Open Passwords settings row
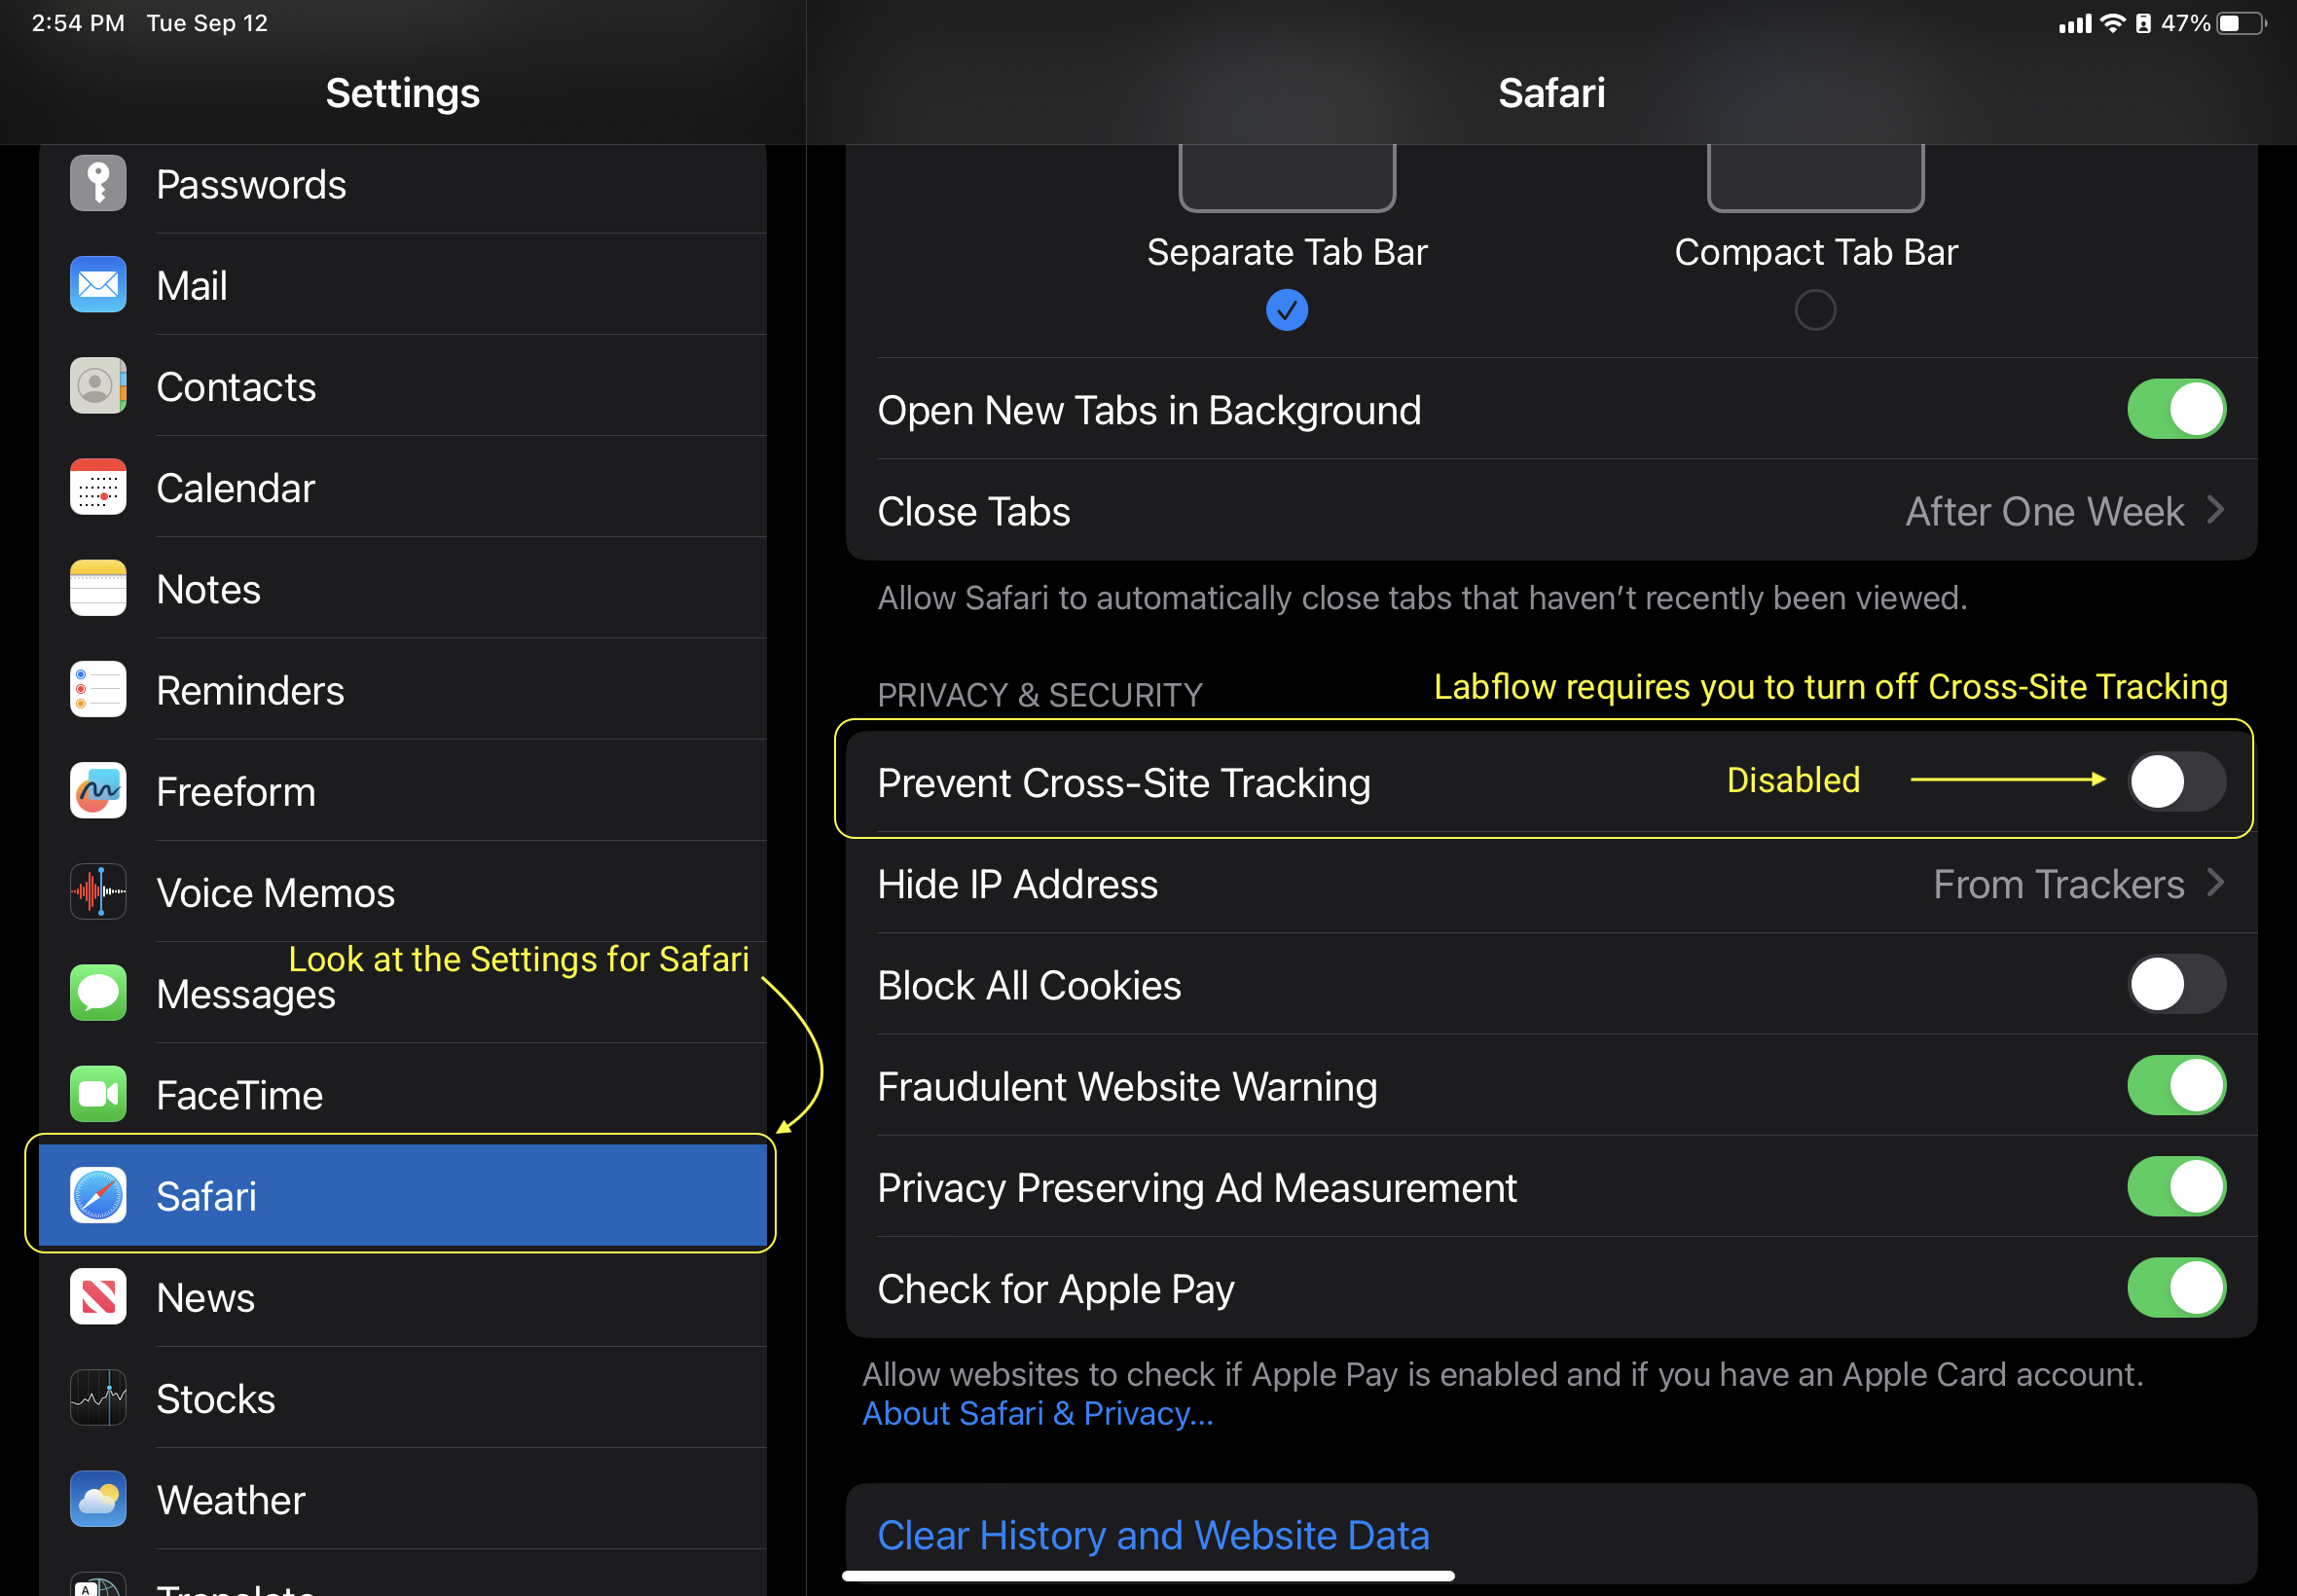 (x=403, y=184)
